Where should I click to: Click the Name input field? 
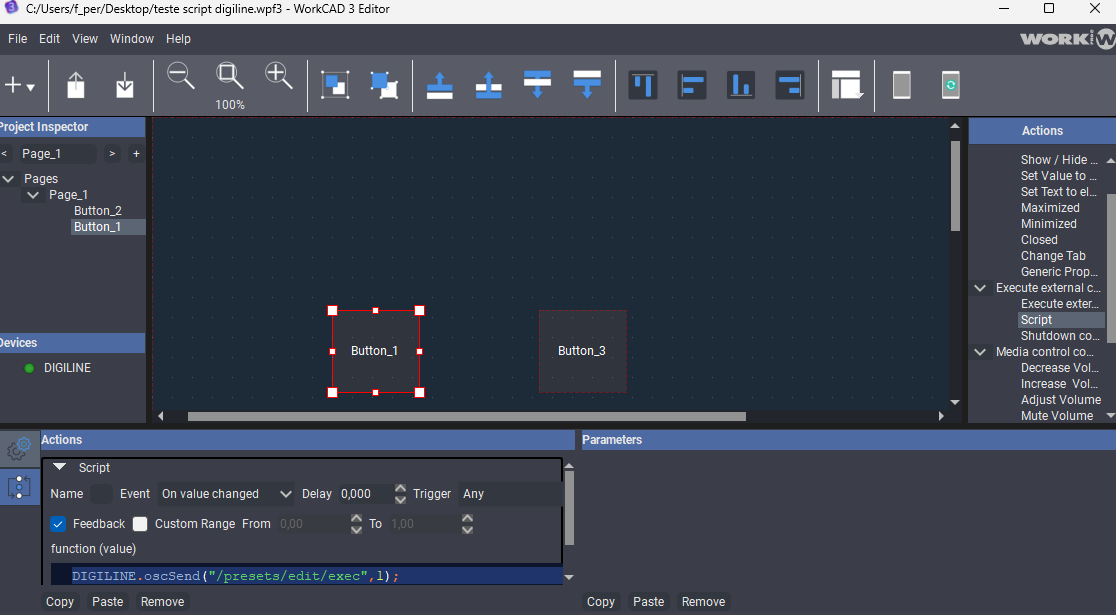click(102, 494)
